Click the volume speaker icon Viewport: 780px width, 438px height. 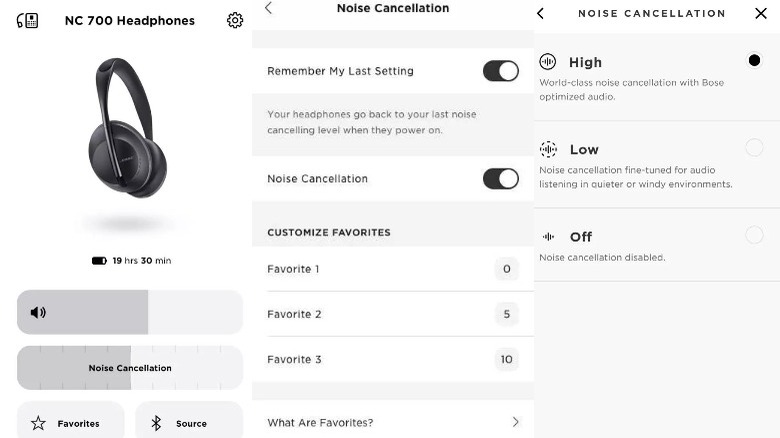pos(38,312)
